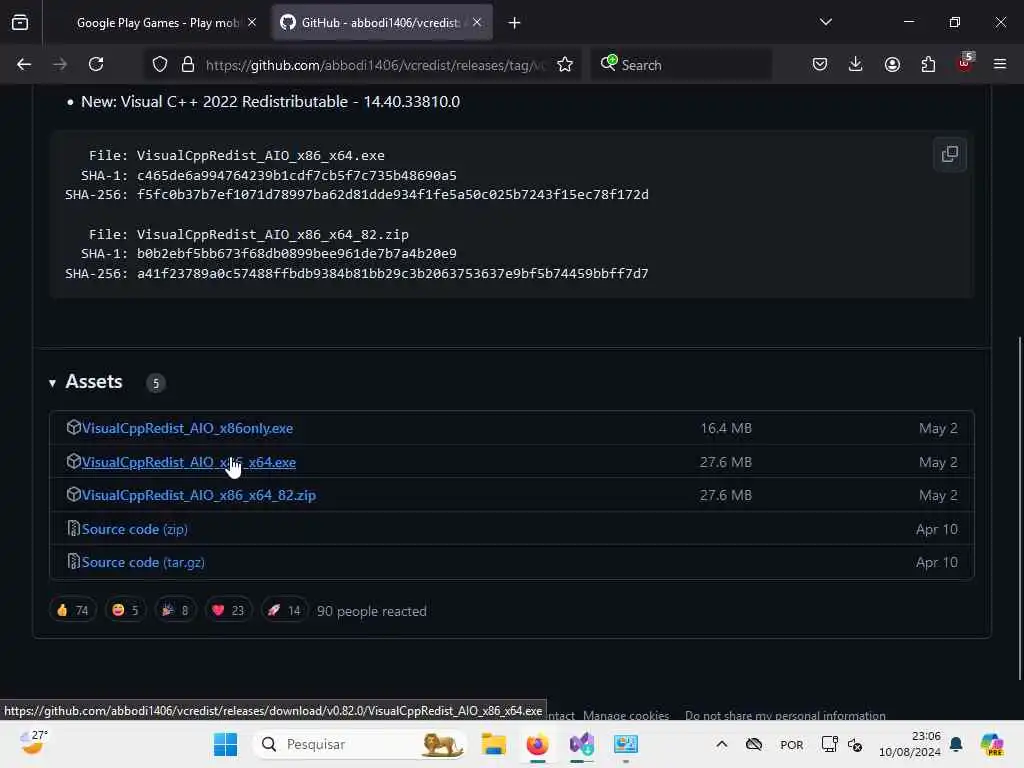
Task: Open the clock and date 23:06
Action: (909, 744)
